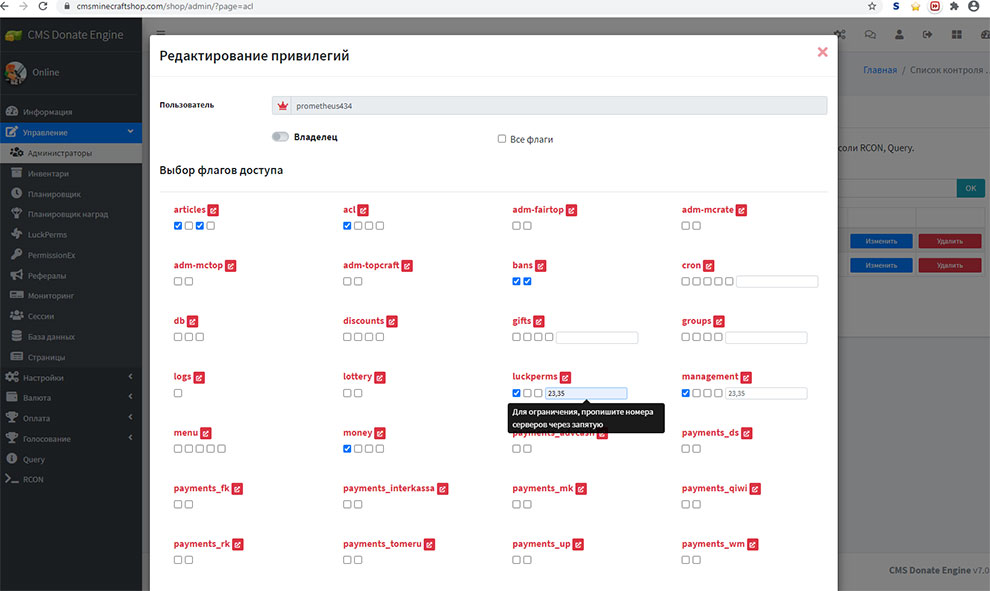Click the edit icon next to management
Viewport: 990px width, 591px height.
pos(746,377)
